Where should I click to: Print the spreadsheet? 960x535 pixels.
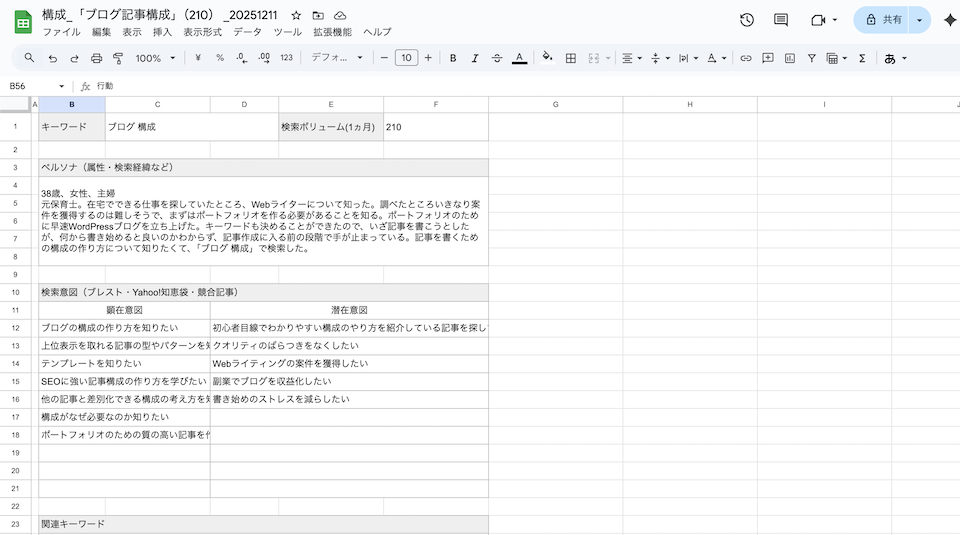pos(96,58)
